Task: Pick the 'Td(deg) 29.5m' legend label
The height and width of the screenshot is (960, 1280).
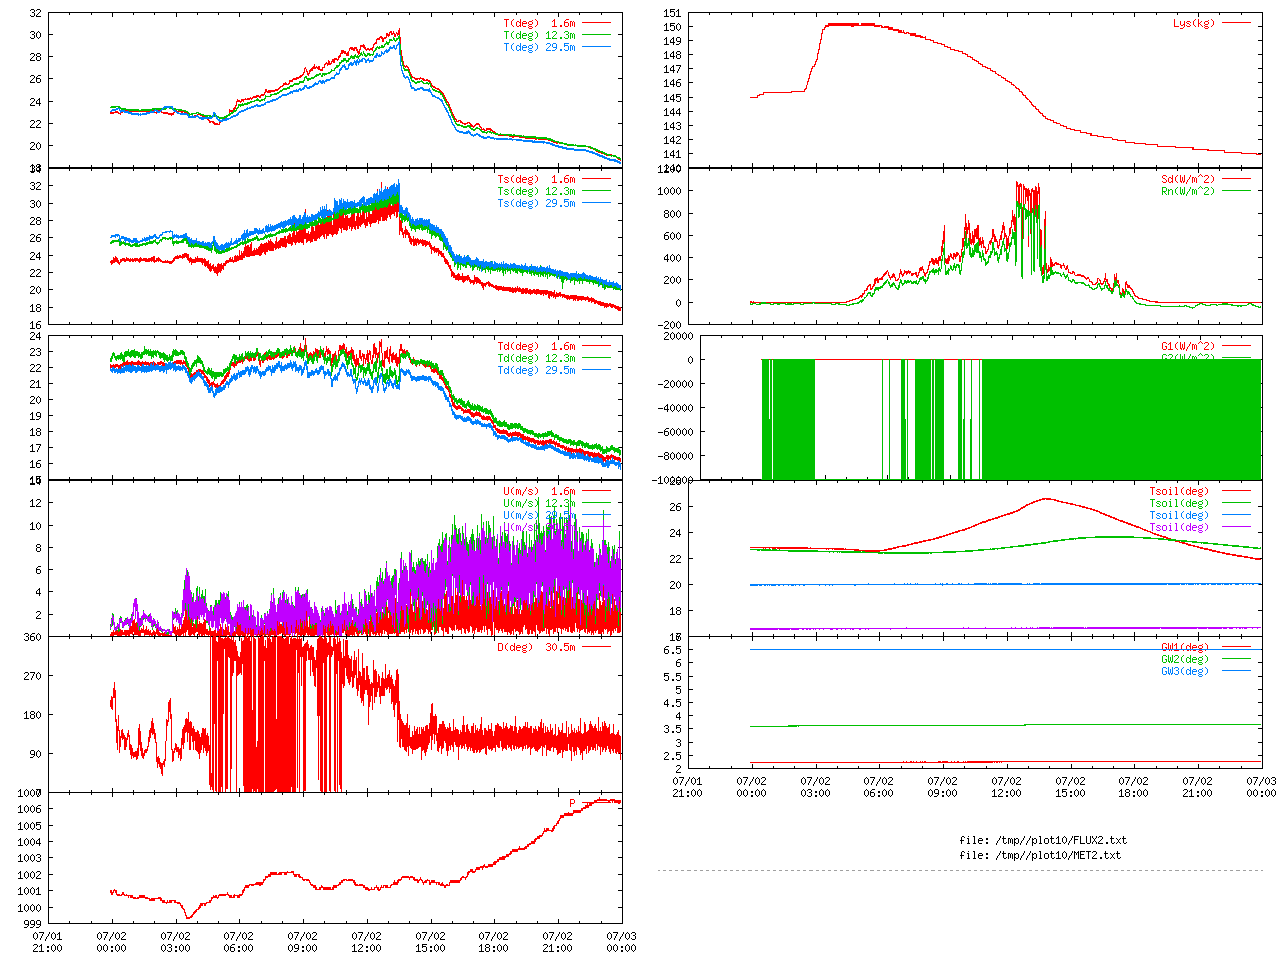Action: click(x=536, y=370)
